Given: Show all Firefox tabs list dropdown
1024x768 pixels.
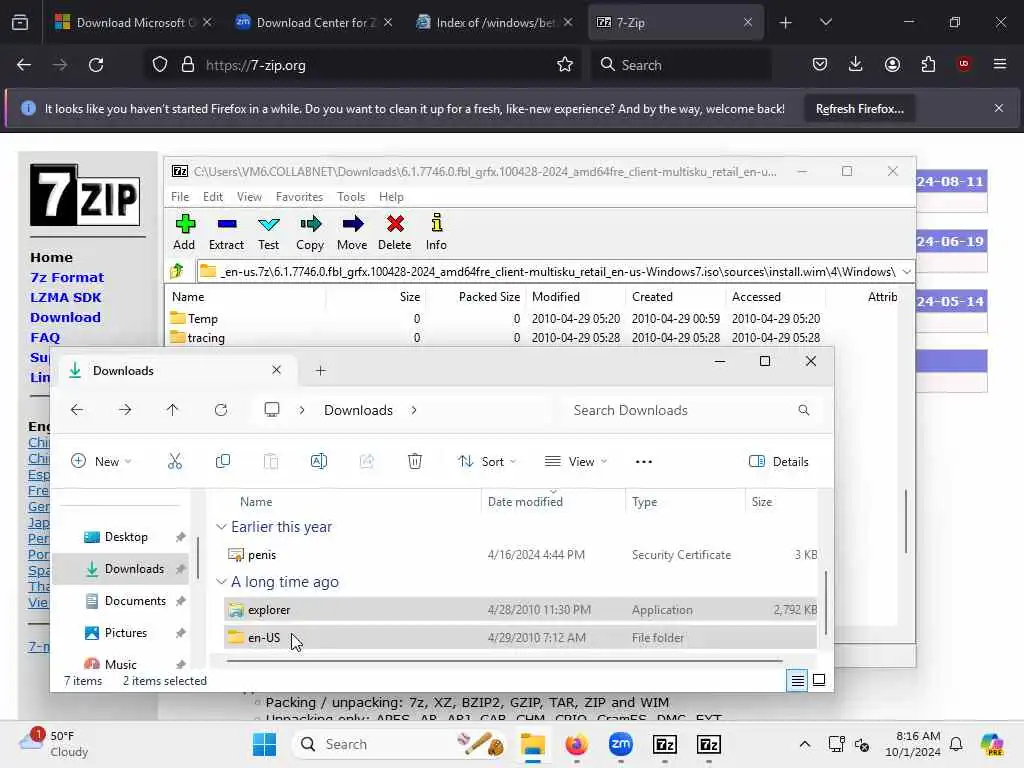Looking at the screenshot, I should point(825,22).
